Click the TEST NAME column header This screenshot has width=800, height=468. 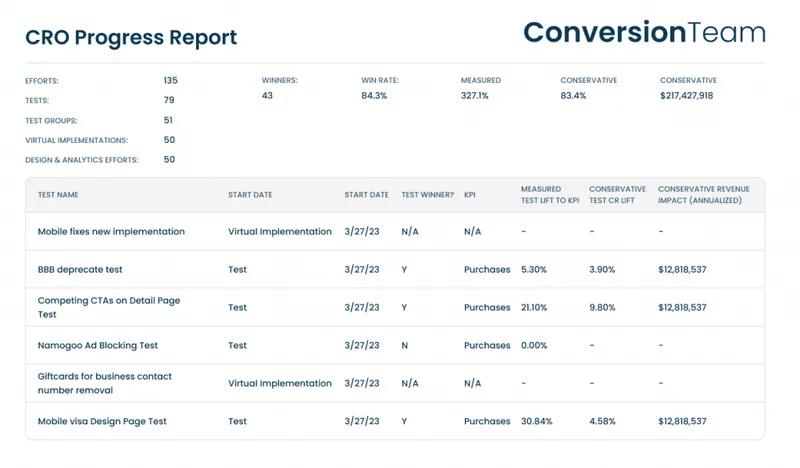click(58, 195)
